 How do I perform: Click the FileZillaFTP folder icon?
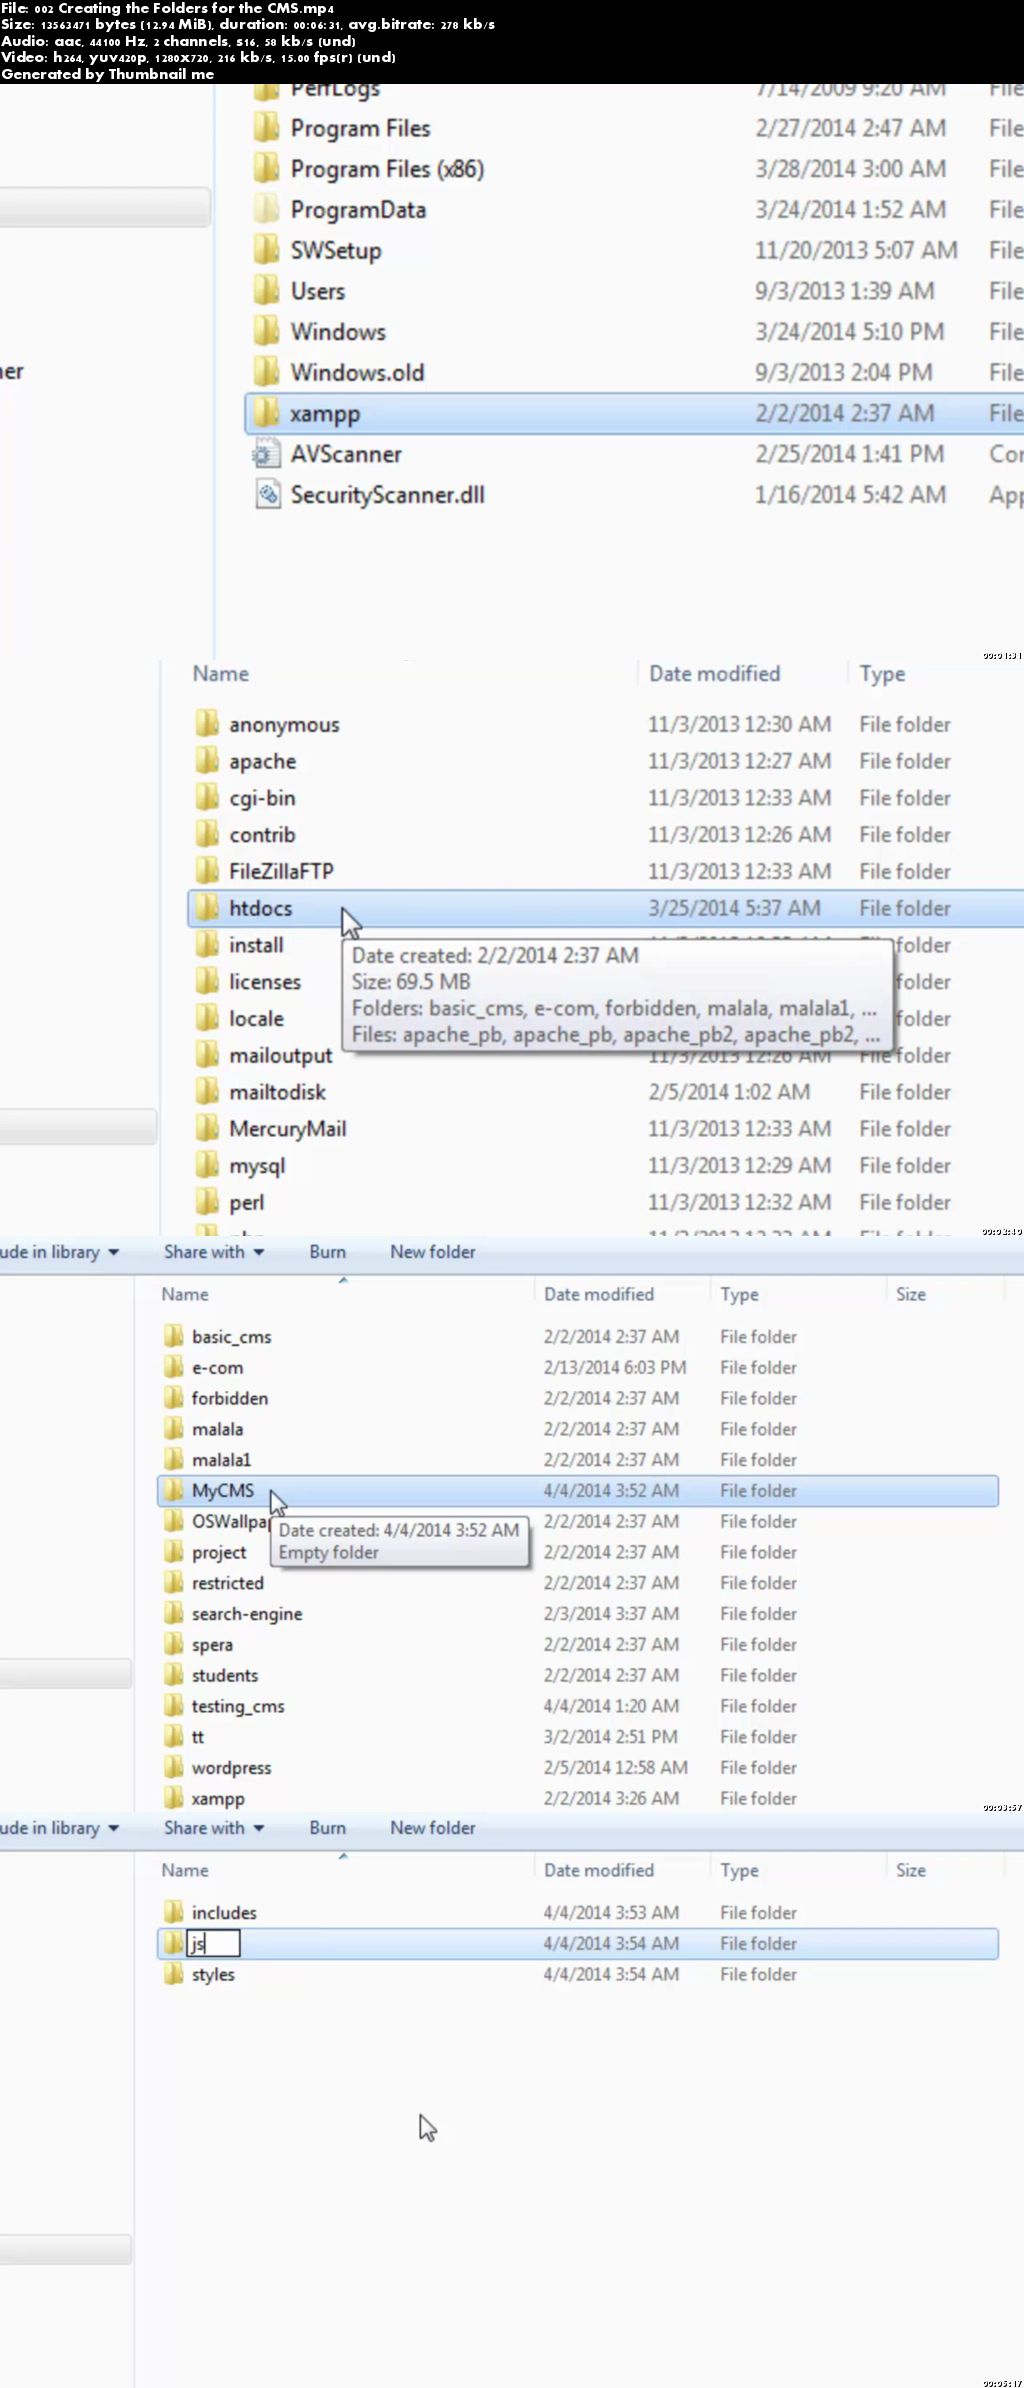coord(207,871)
